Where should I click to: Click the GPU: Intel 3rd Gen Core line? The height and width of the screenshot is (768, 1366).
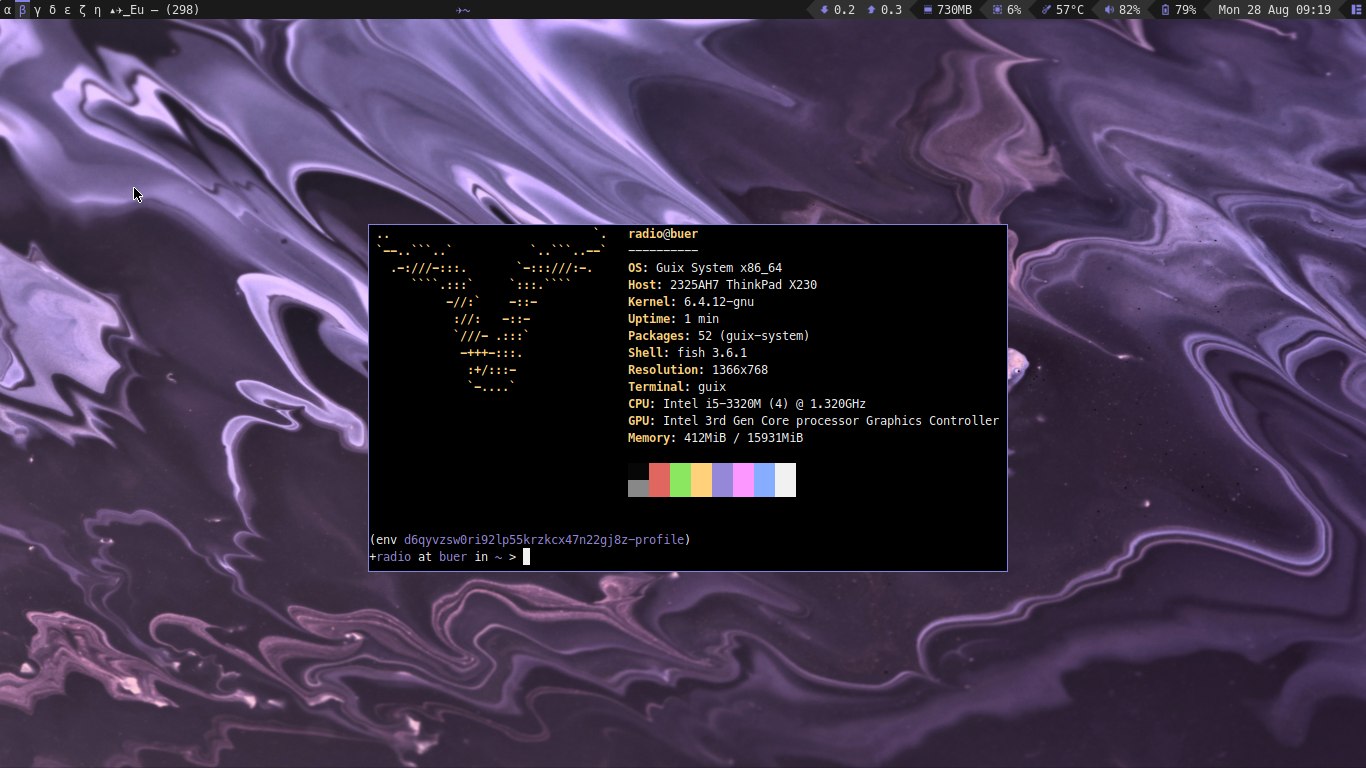pyautogui.click(x=813, y=421)
